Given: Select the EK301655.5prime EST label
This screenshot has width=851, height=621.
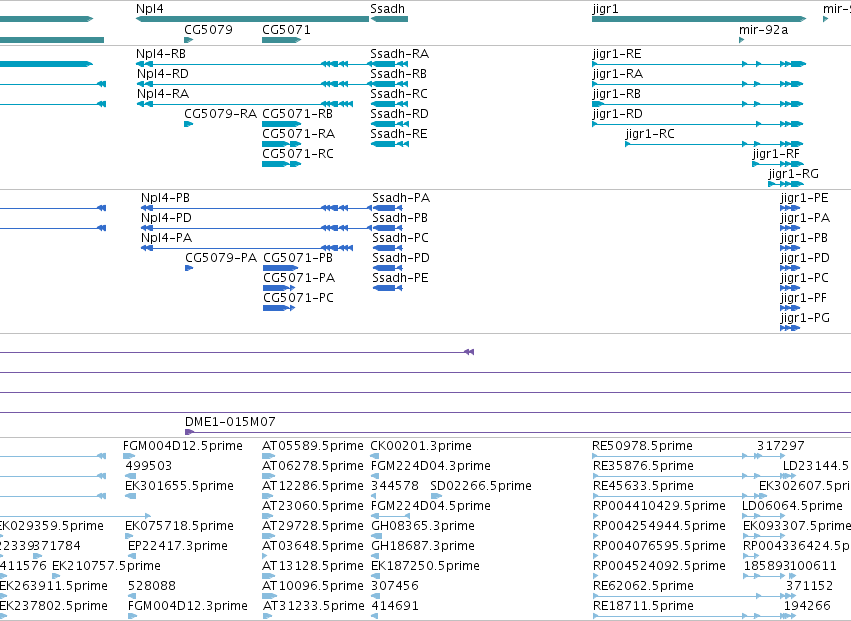Looking at the screenshot, I should coord(180,486).
